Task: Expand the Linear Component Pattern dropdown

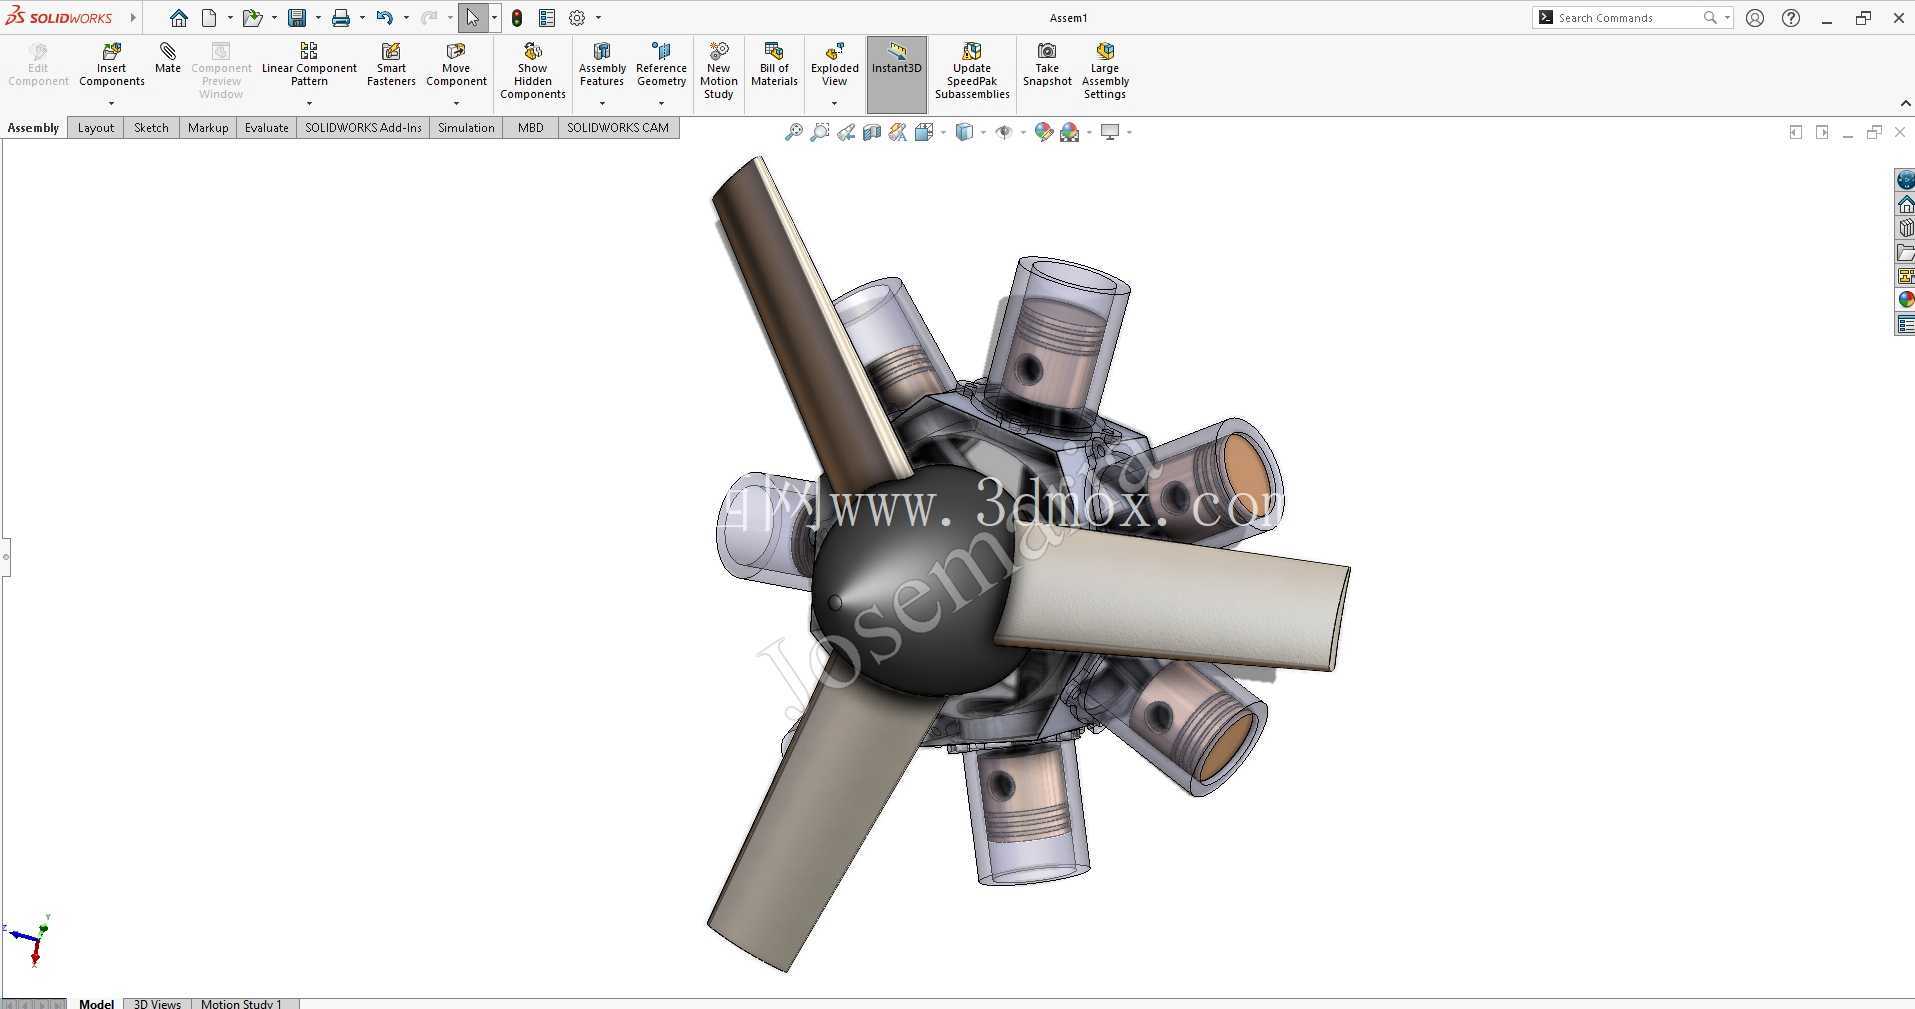Action: pyautogui.click(x=309, y=103)
